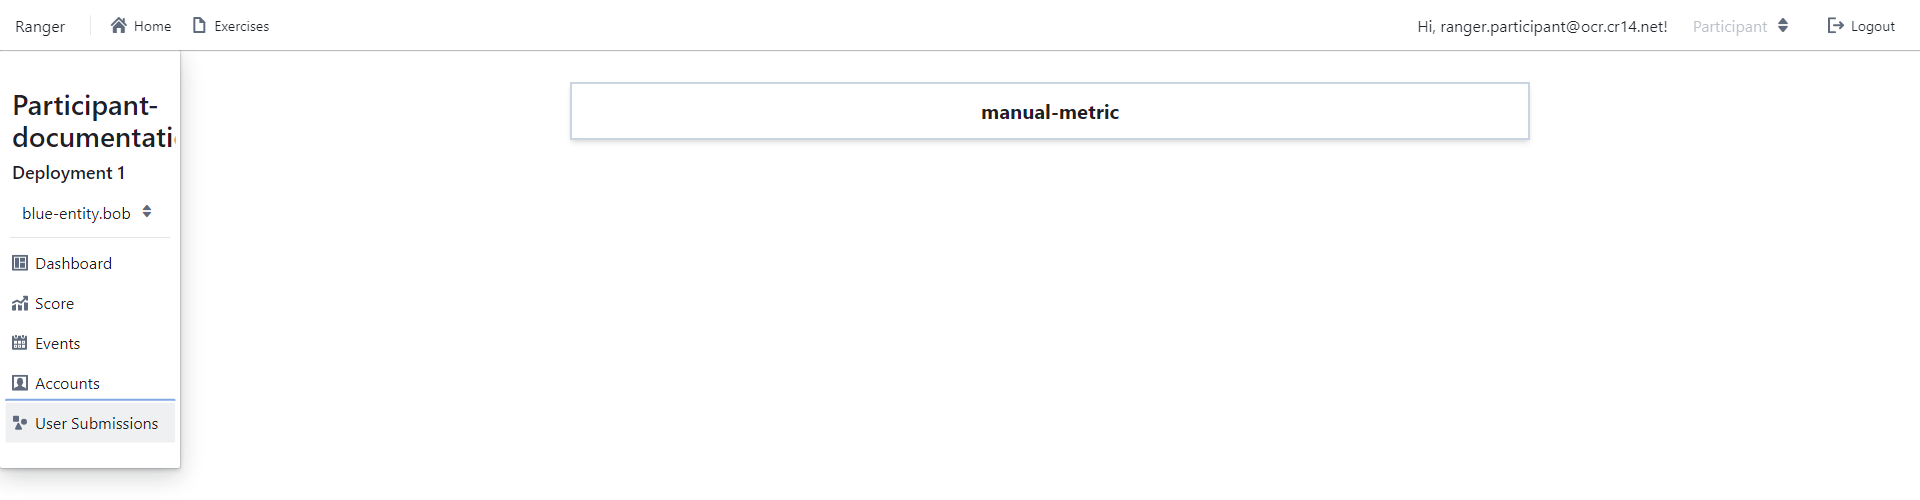Click the Ranger brand link
This screenshot has height=500, width=1920.
pos(40,26)
